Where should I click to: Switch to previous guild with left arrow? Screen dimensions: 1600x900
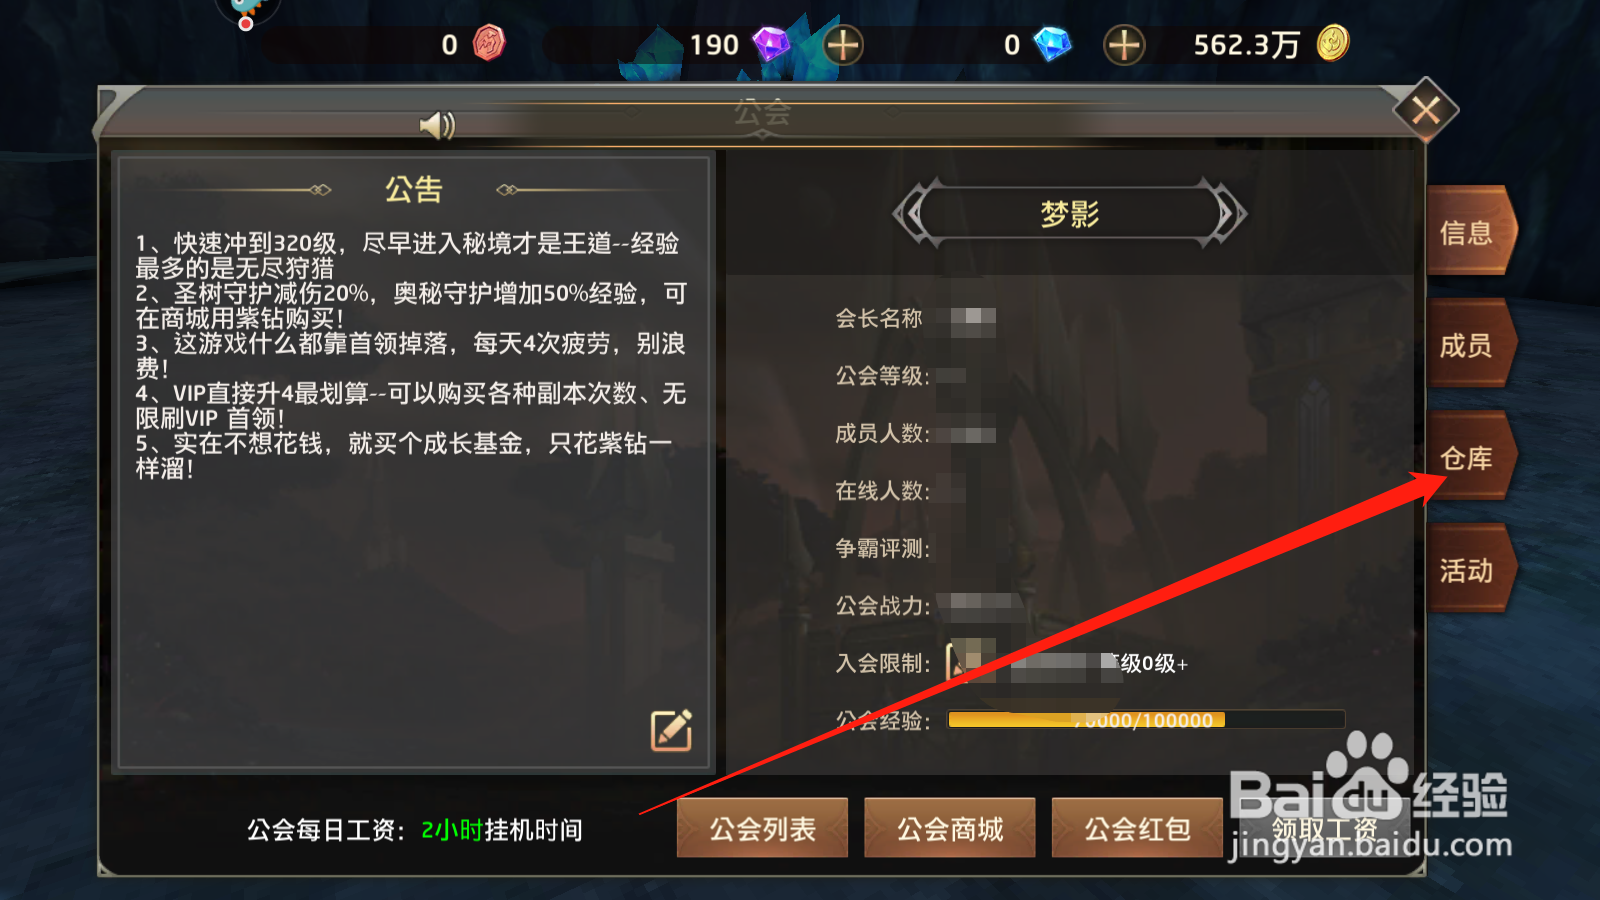point(914,213)
